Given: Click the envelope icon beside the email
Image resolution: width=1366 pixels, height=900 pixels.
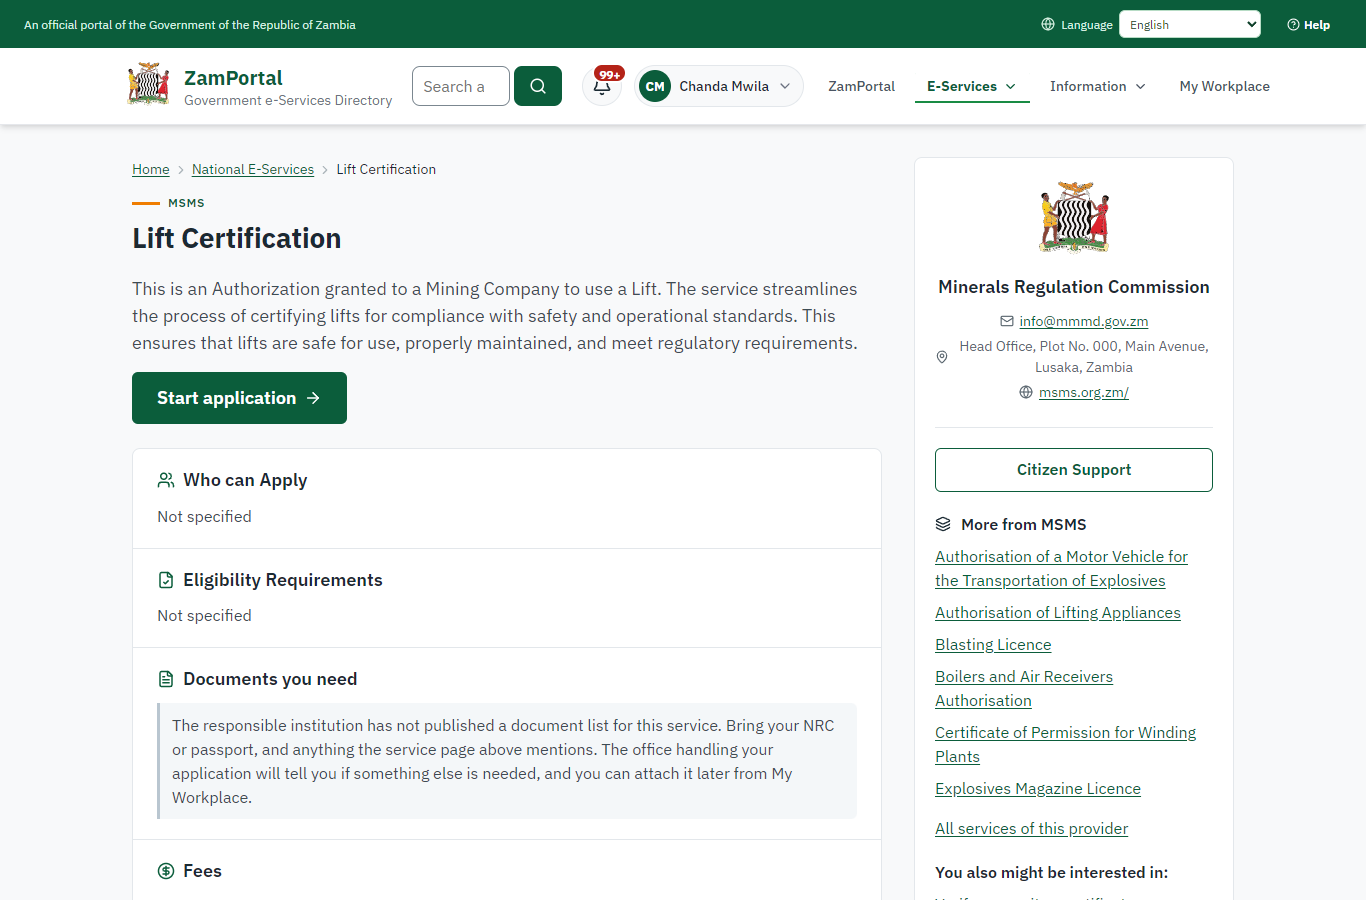Looking at the screenshot, I should point(1007,321).
